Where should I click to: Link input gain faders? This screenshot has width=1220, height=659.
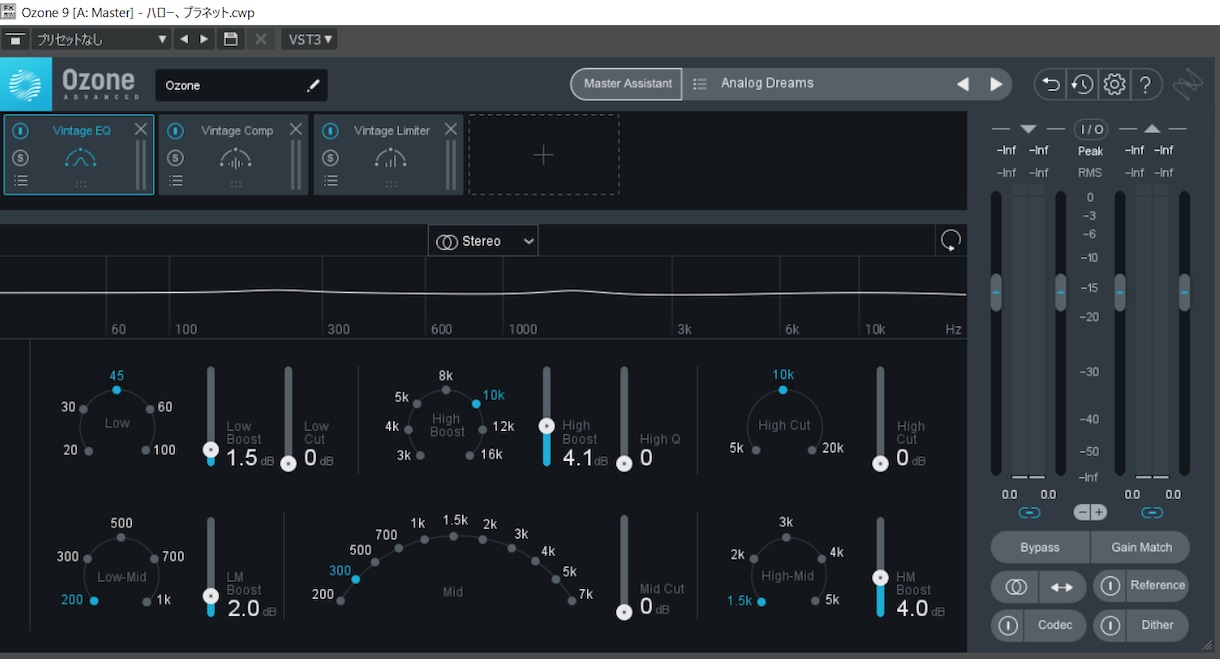pos(1029,513)
